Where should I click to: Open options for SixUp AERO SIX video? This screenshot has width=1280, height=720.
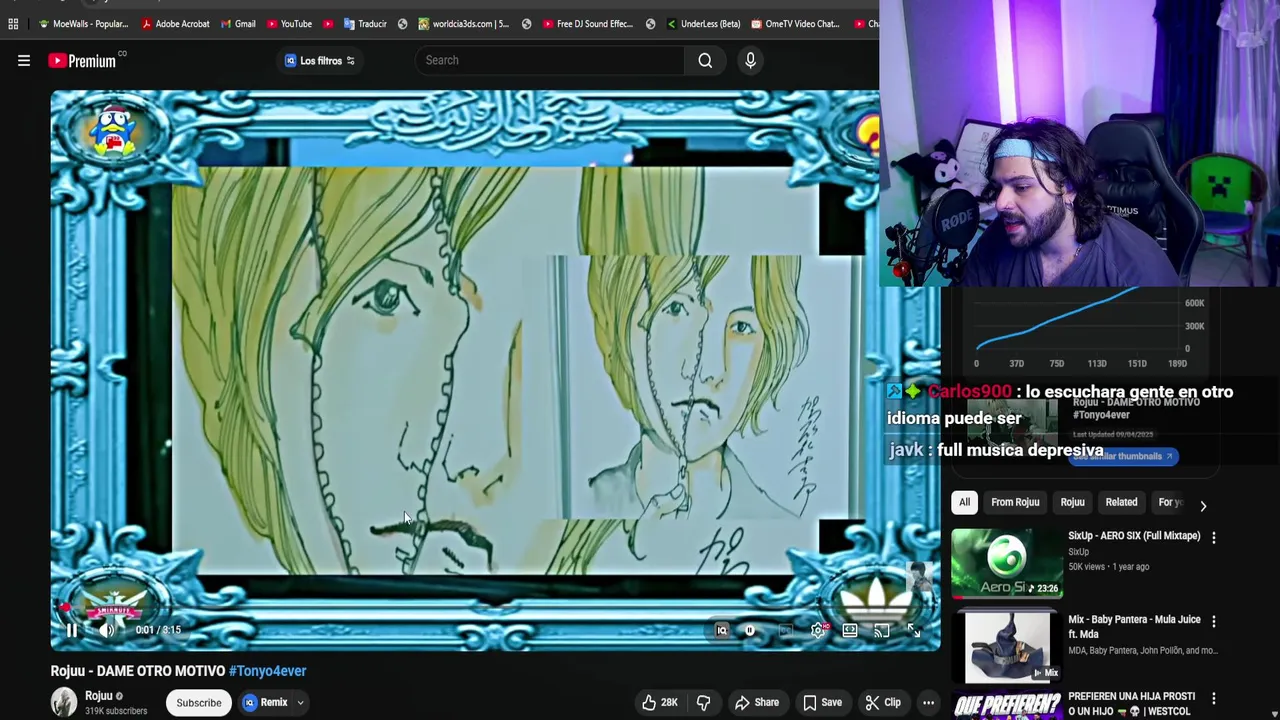tap(1214, 538)
